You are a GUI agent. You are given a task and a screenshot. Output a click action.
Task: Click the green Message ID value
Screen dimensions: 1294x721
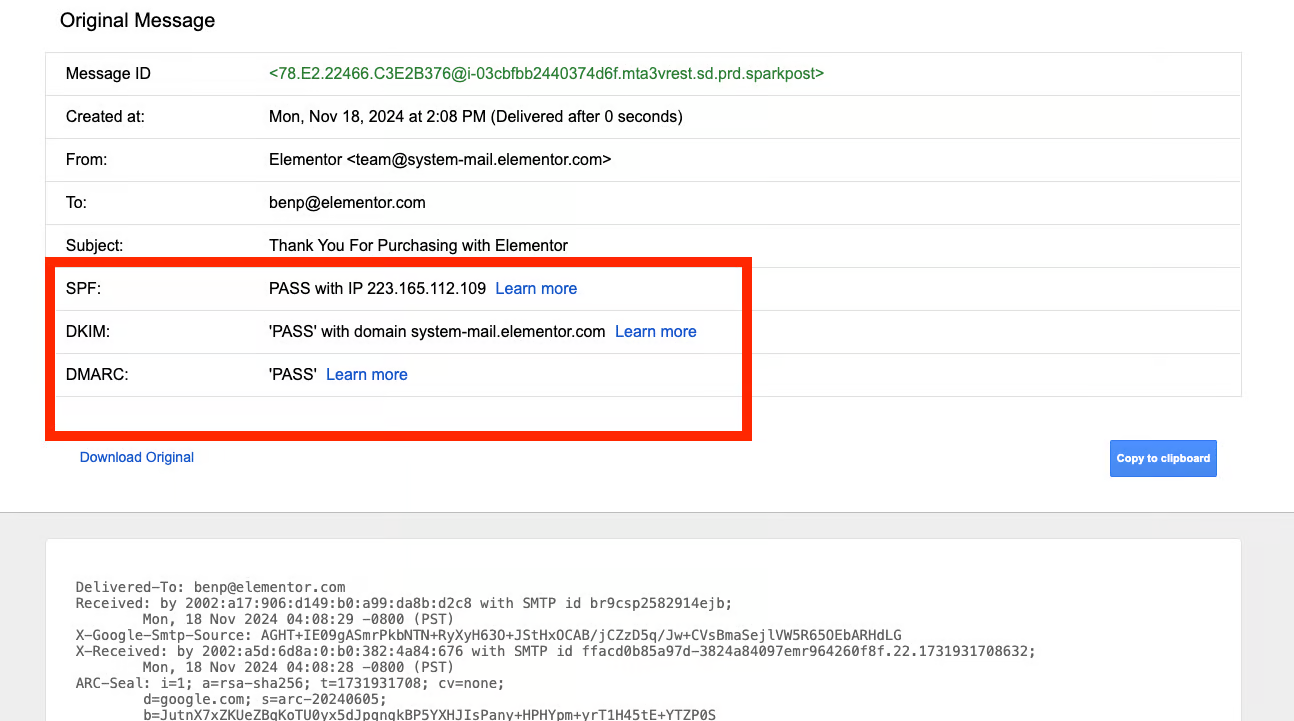click(546, 73)
